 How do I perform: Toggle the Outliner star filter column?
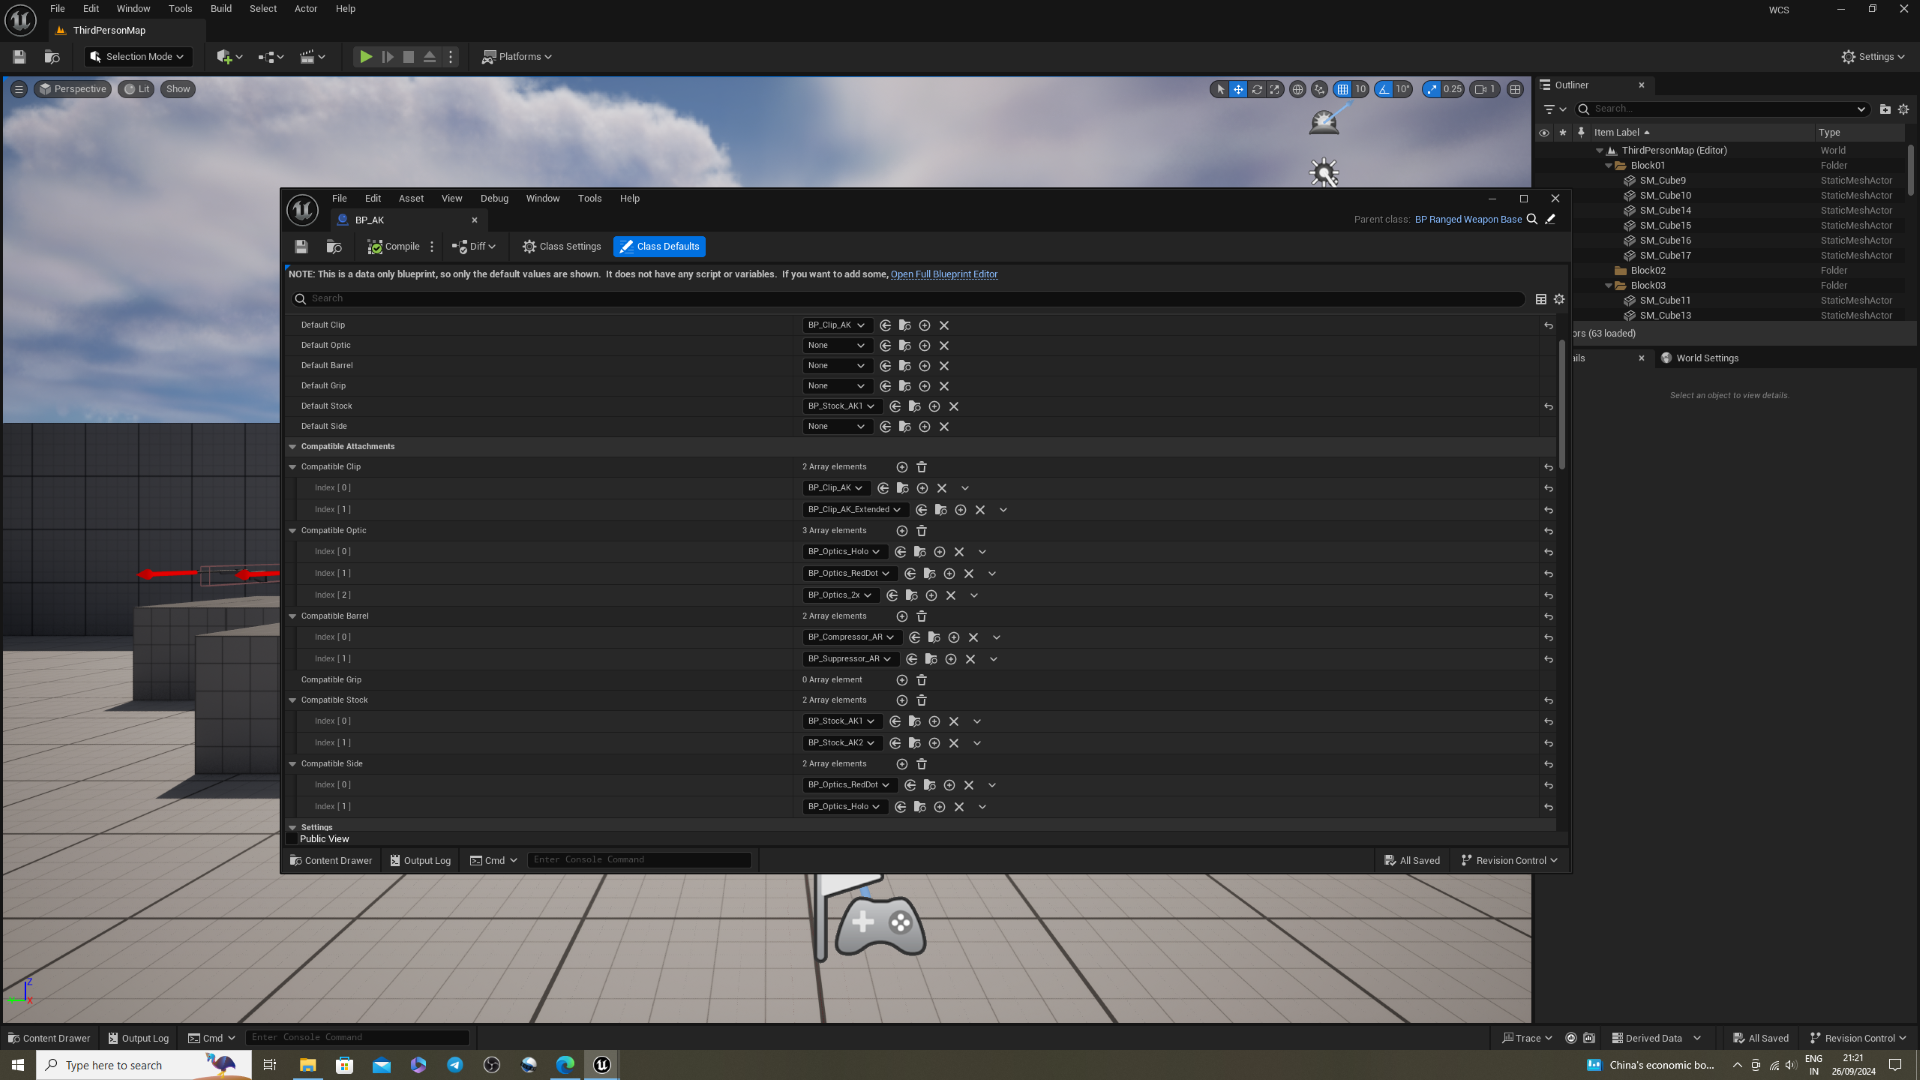point(1563,132)
